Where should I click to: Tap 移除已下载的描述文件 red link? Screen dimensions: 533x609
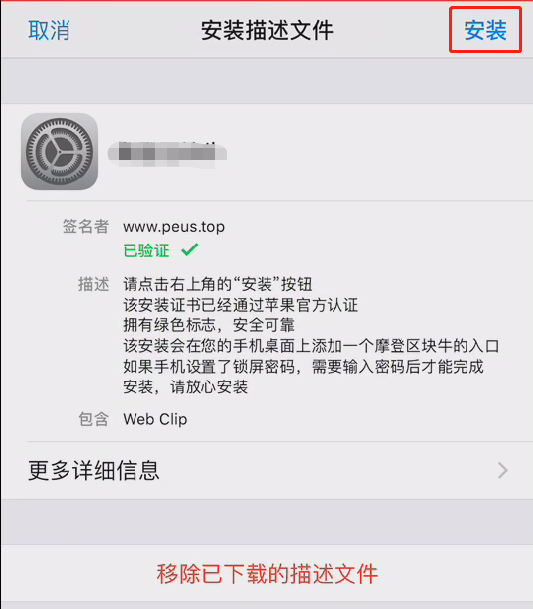[x=266, y=574]
